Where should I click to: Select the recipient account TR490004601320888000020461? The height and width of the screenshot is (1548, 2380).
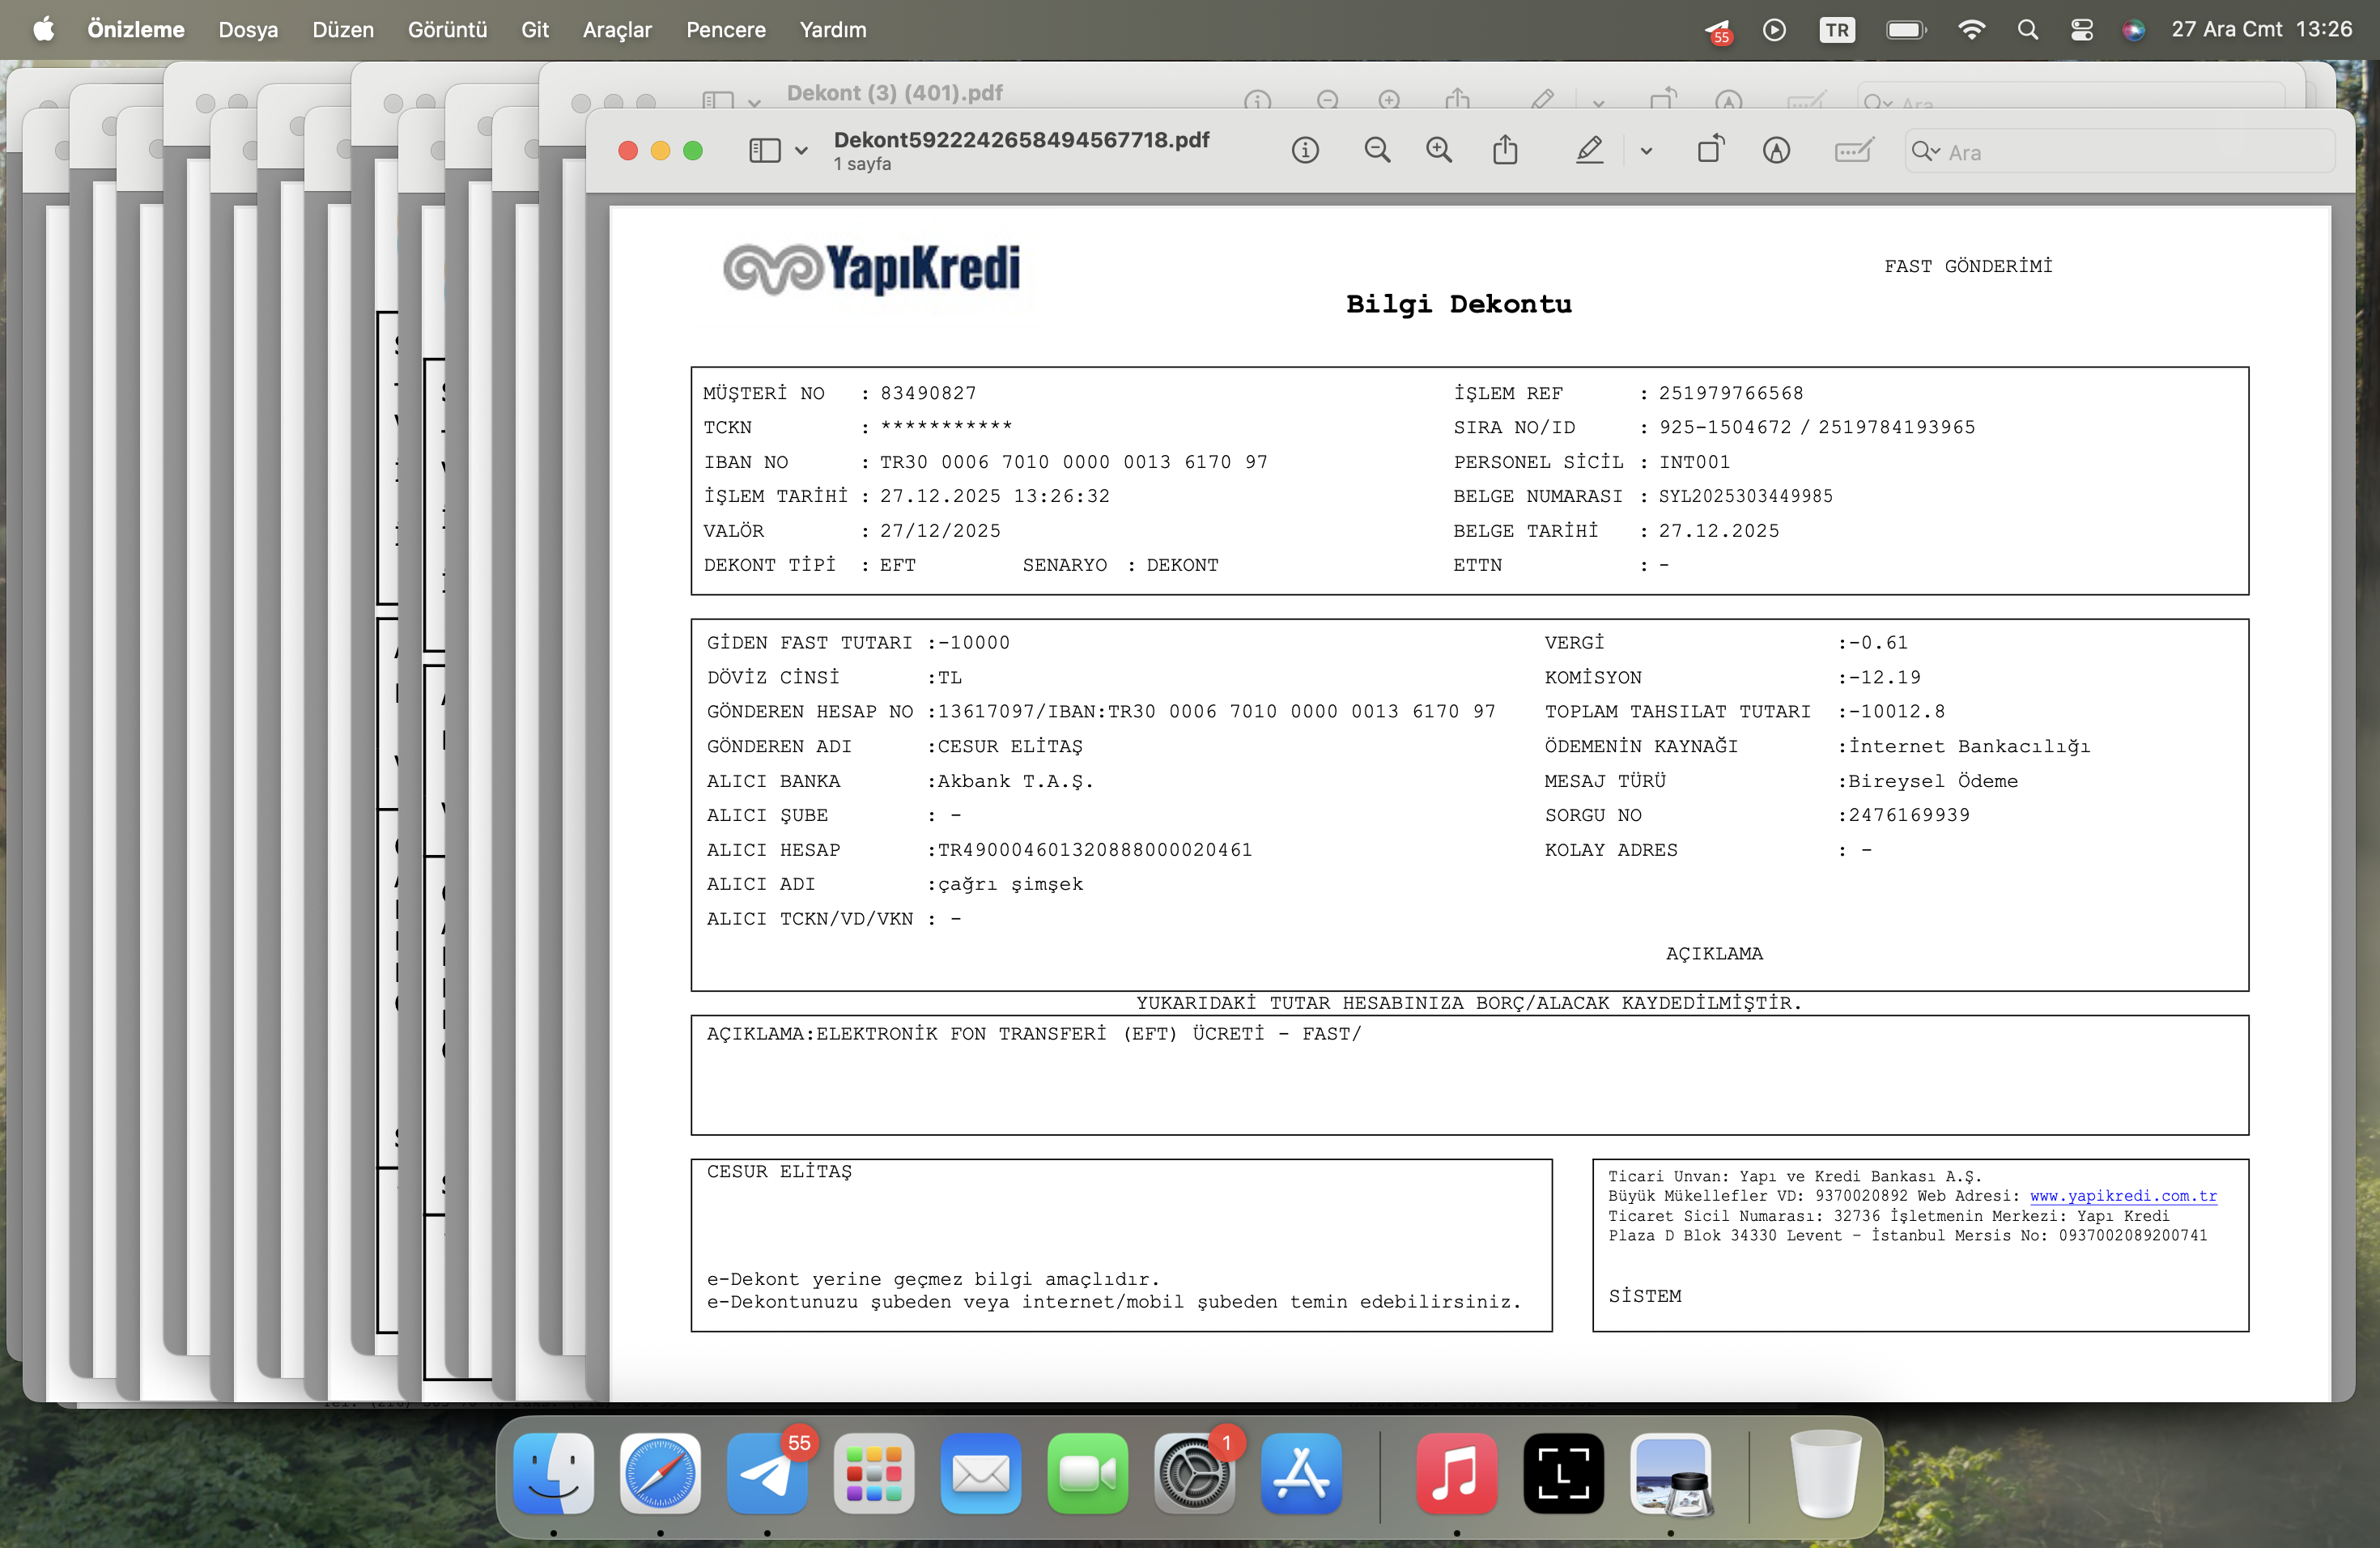[x=1094, y=850]
